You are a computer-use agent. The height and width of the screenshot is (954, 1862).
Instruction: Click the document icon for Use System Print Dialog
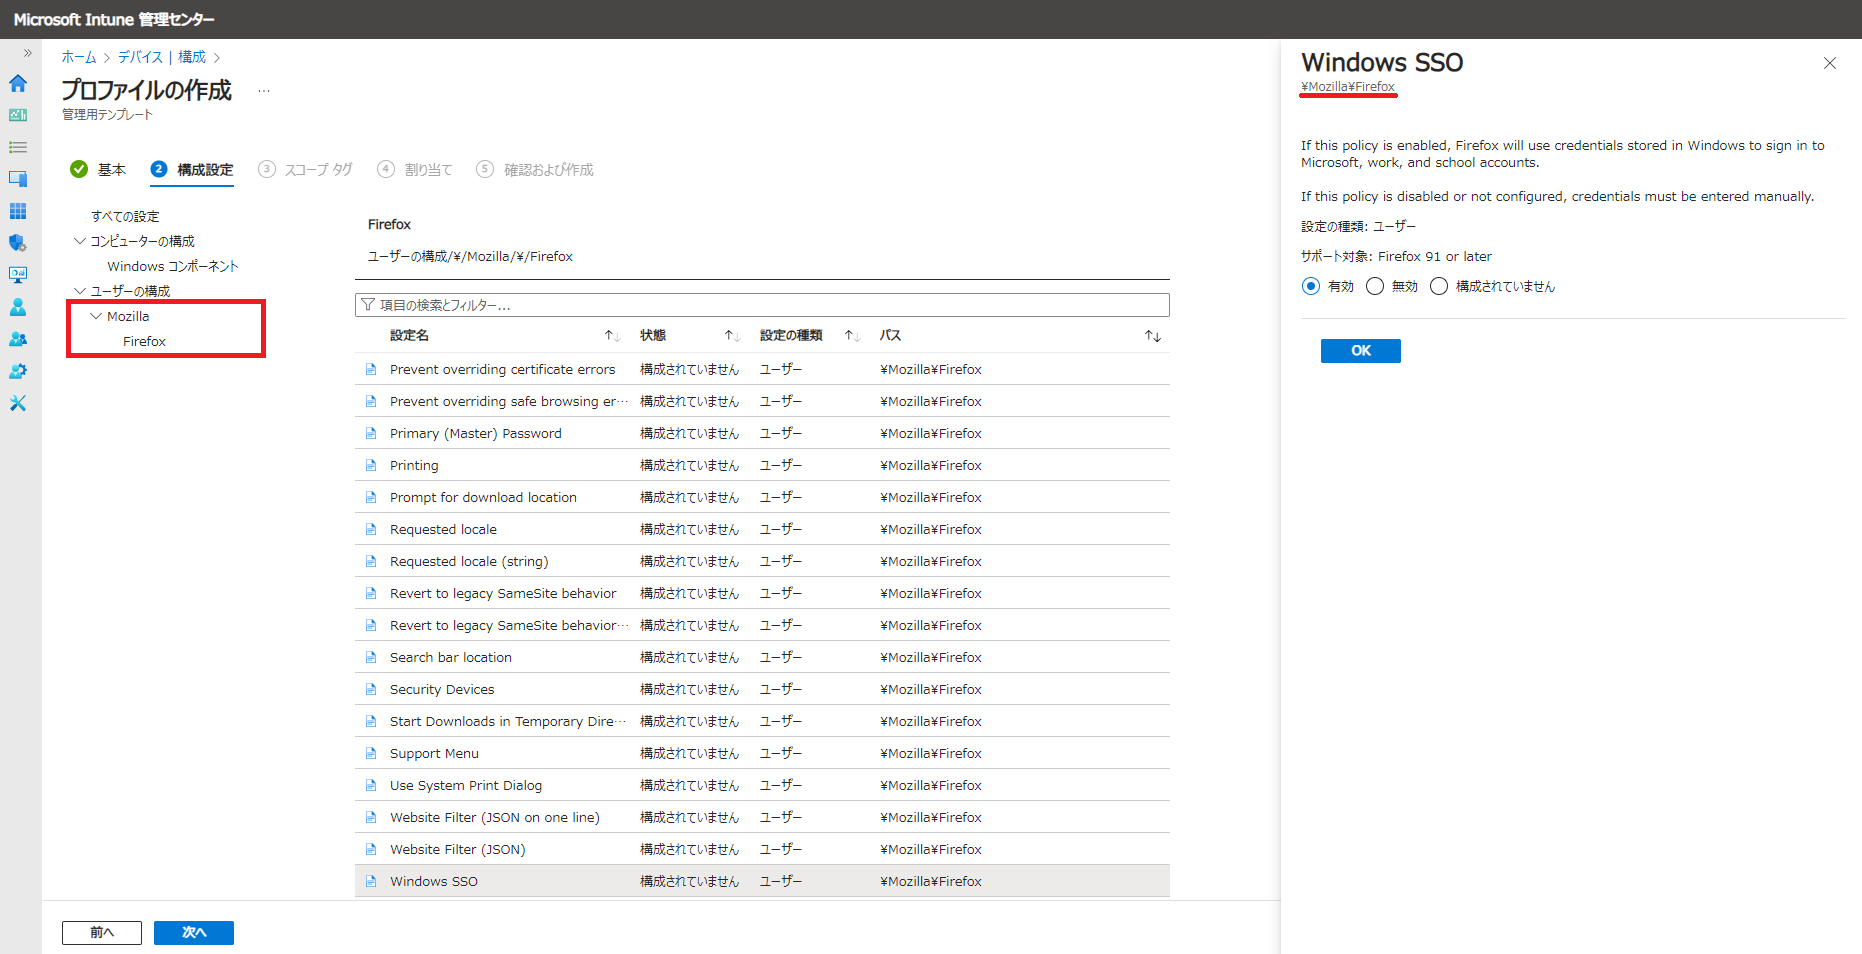[371, 785]
